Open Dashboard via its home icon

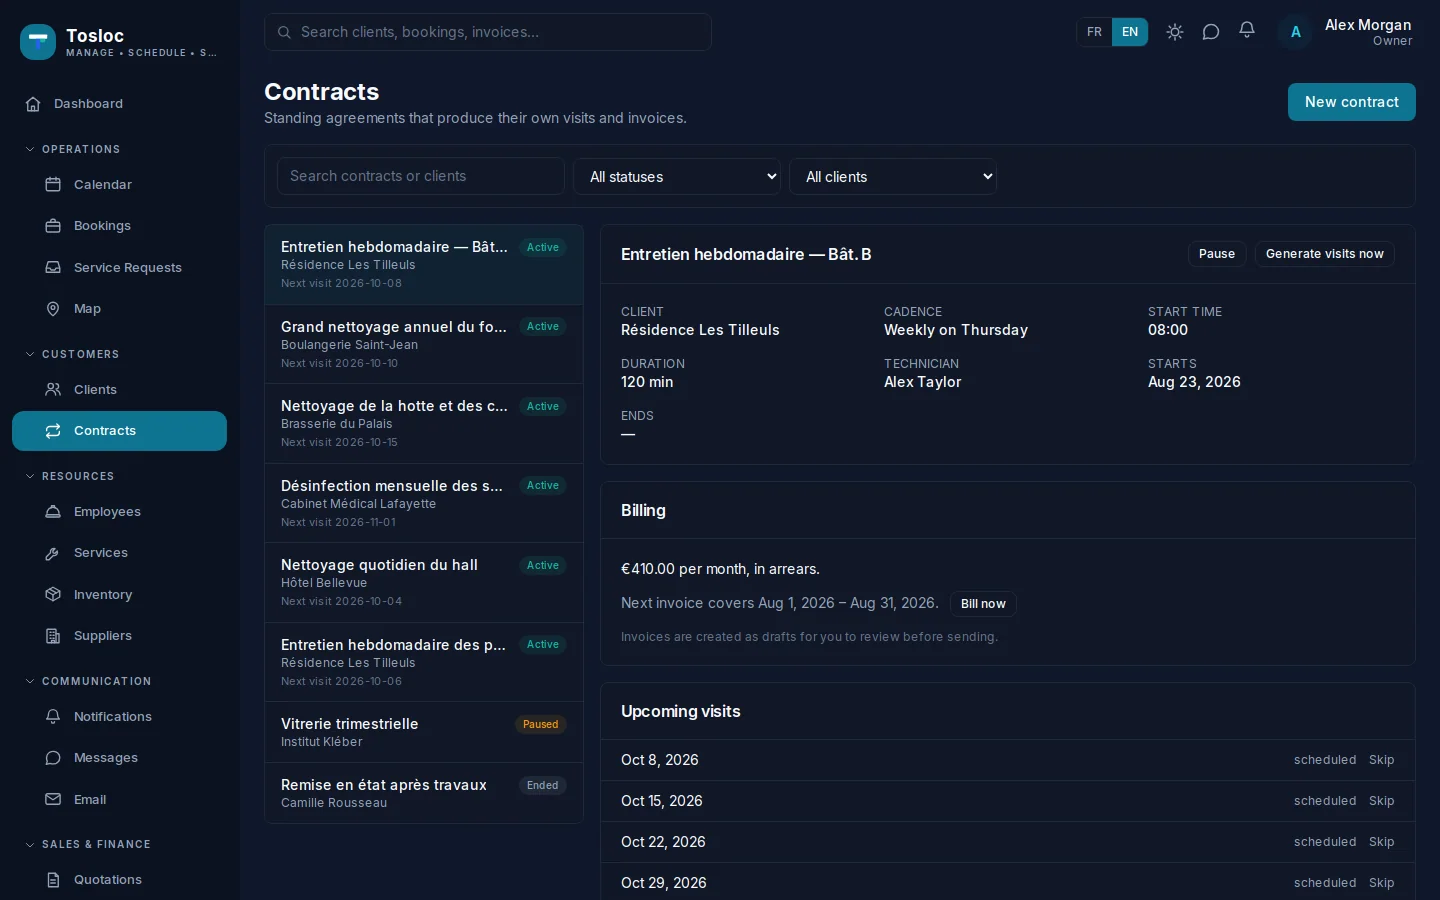33,104
